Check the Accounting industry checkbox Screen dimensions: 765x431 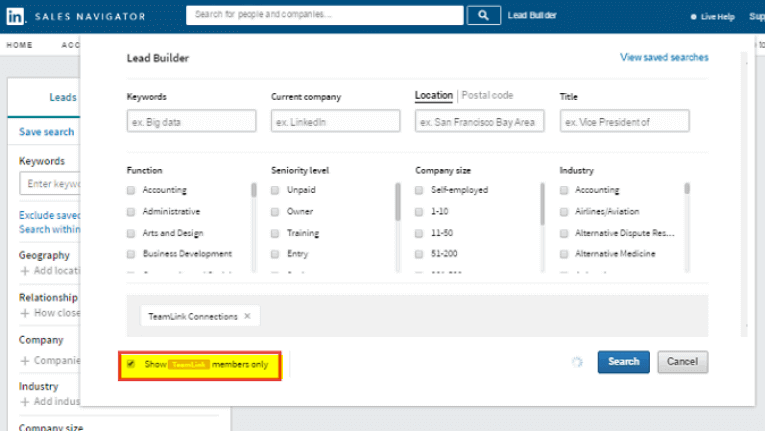(x=564, y=190)
